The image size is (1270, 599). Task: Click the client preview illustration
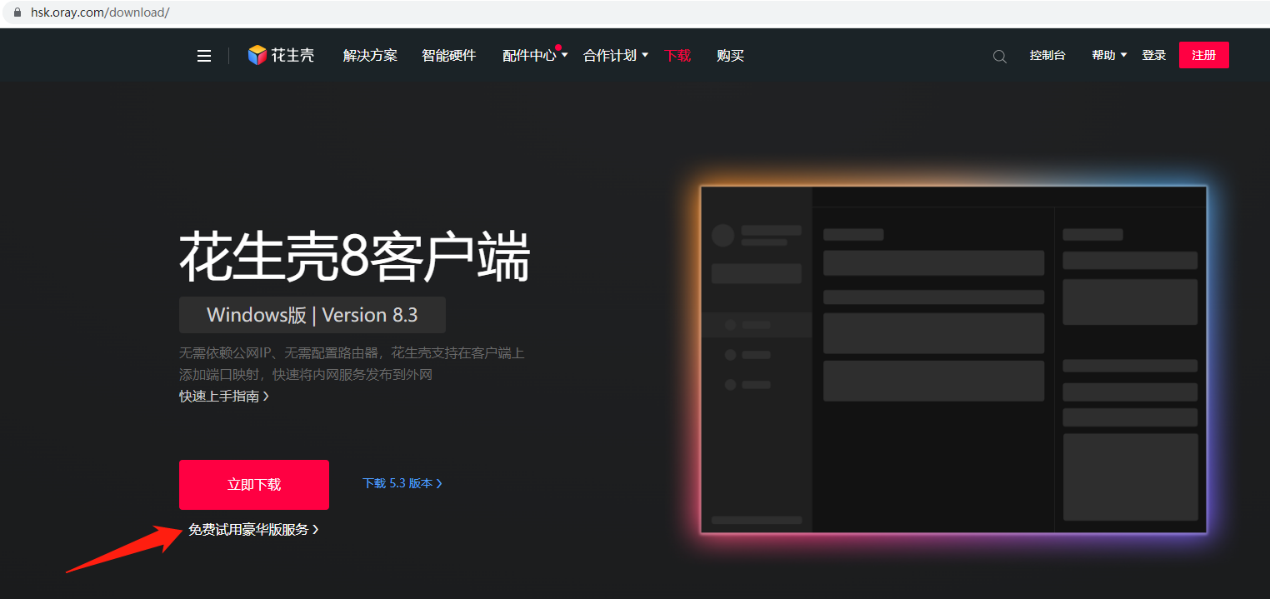[x=954, y=360]
